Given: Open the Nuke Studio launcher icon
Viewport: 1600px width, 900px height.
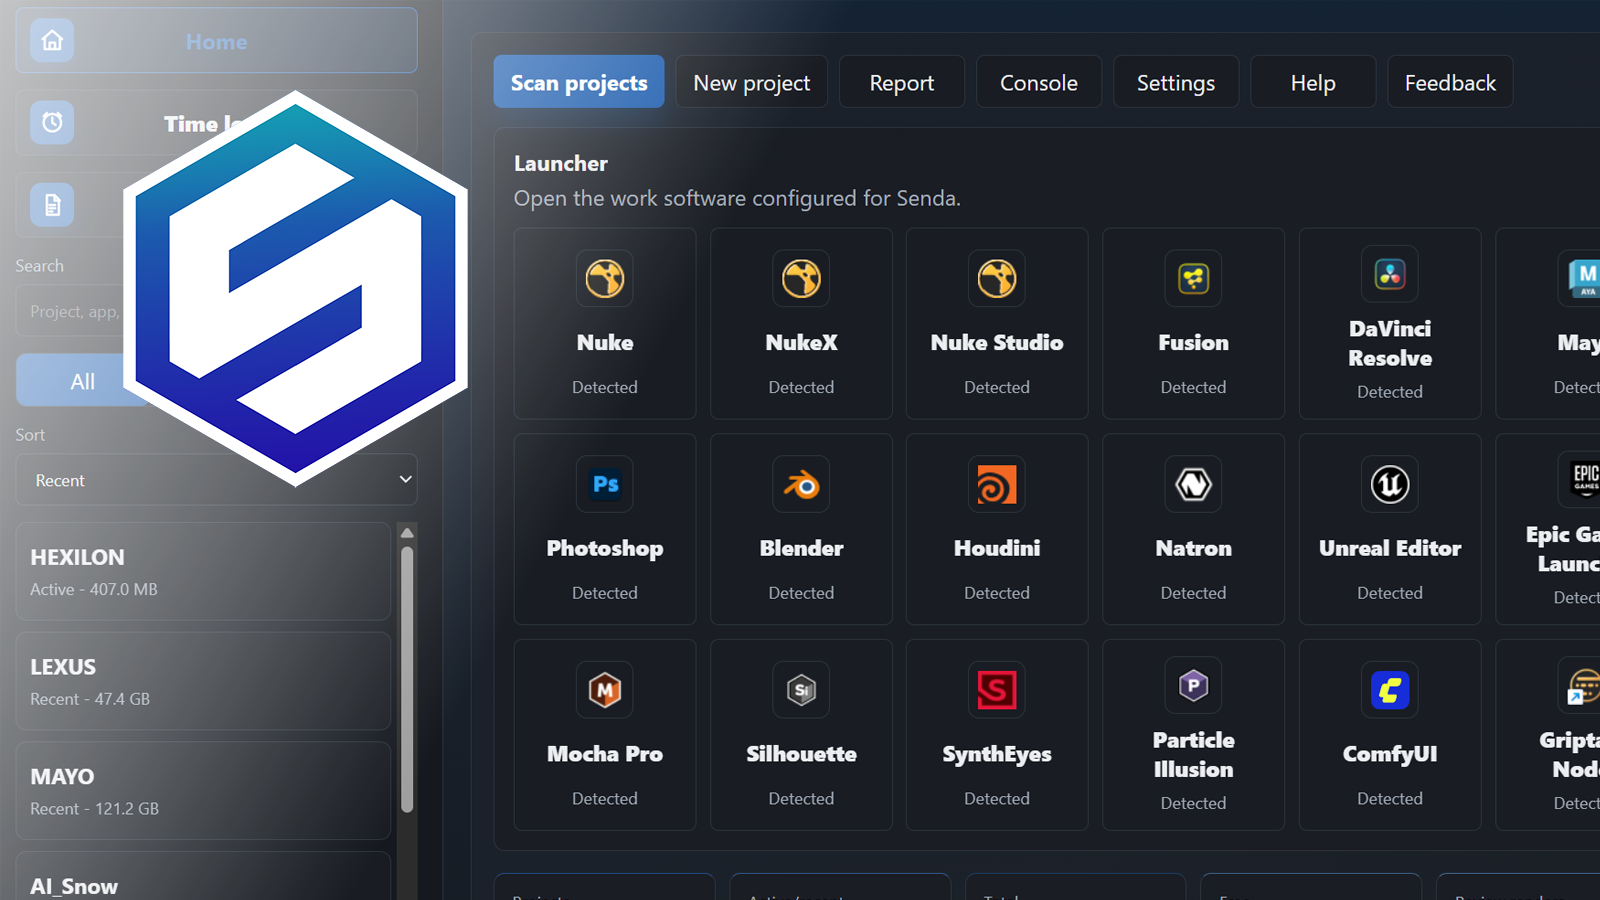Looking at the screenshot, I should coord(997,278).
